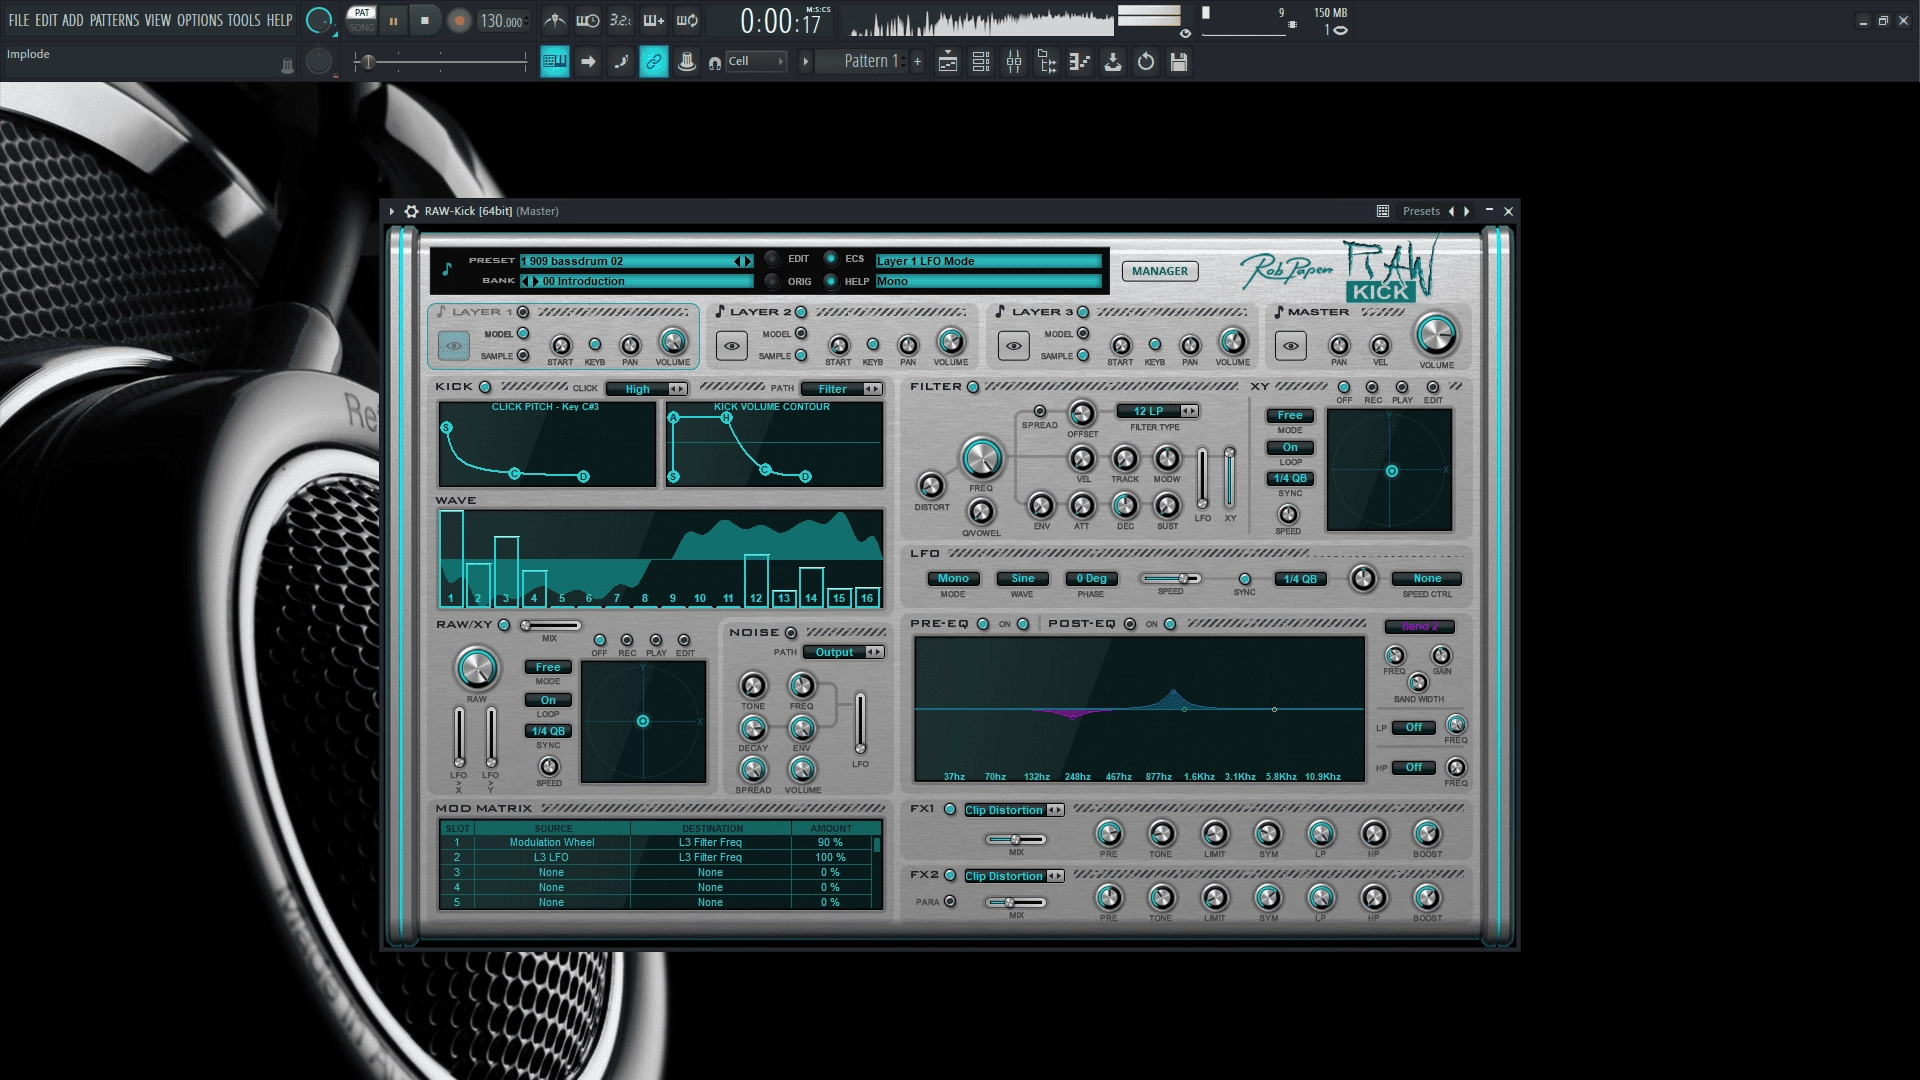
Task: Open the FILE menu
Action: (19, 20)
